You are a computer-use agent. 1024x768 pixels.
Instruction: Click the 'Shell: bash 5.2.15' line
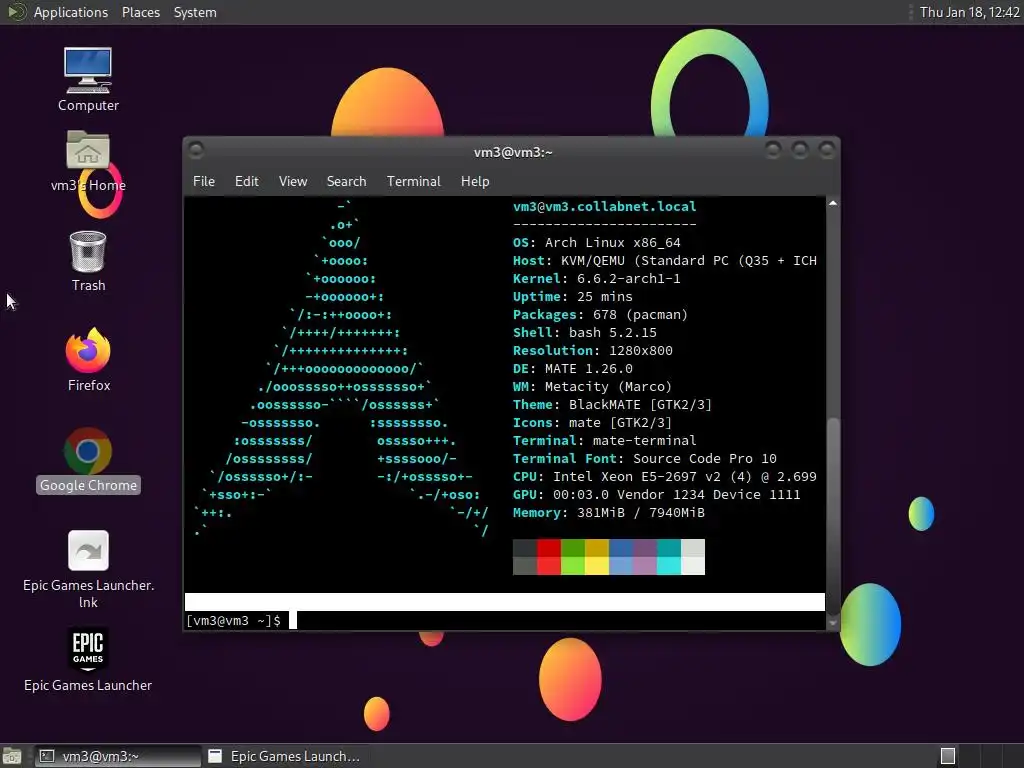click(x=584, y=332)
